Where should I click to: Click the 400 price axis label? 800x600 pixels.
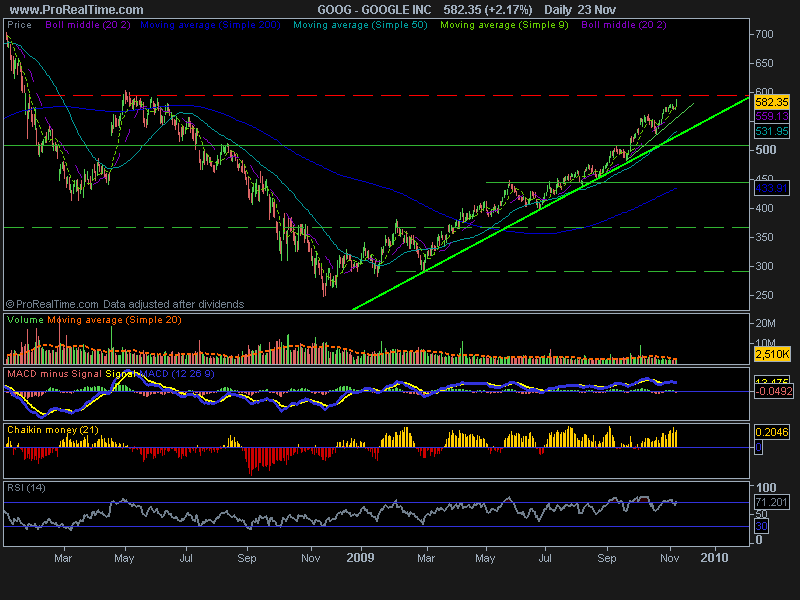click(764, 208)
